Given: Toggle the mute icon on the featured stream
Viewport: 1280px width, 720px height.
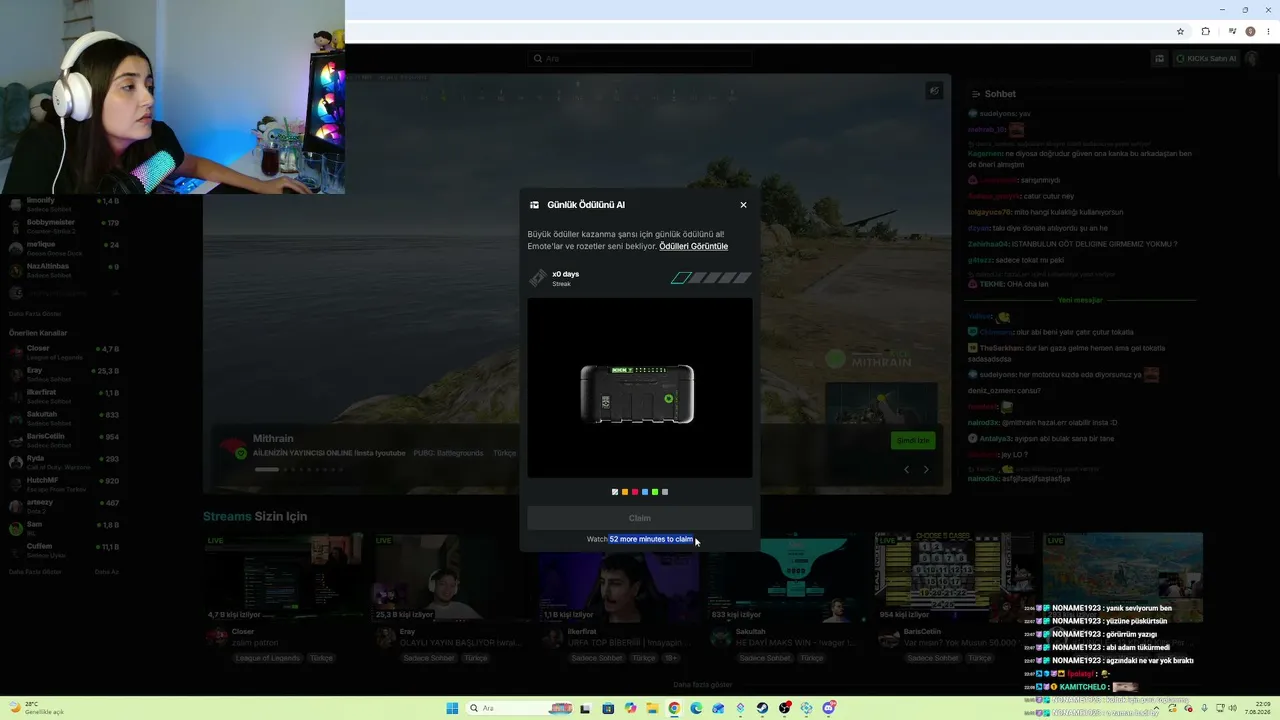Looking at the screenshot, I should 934,91.
